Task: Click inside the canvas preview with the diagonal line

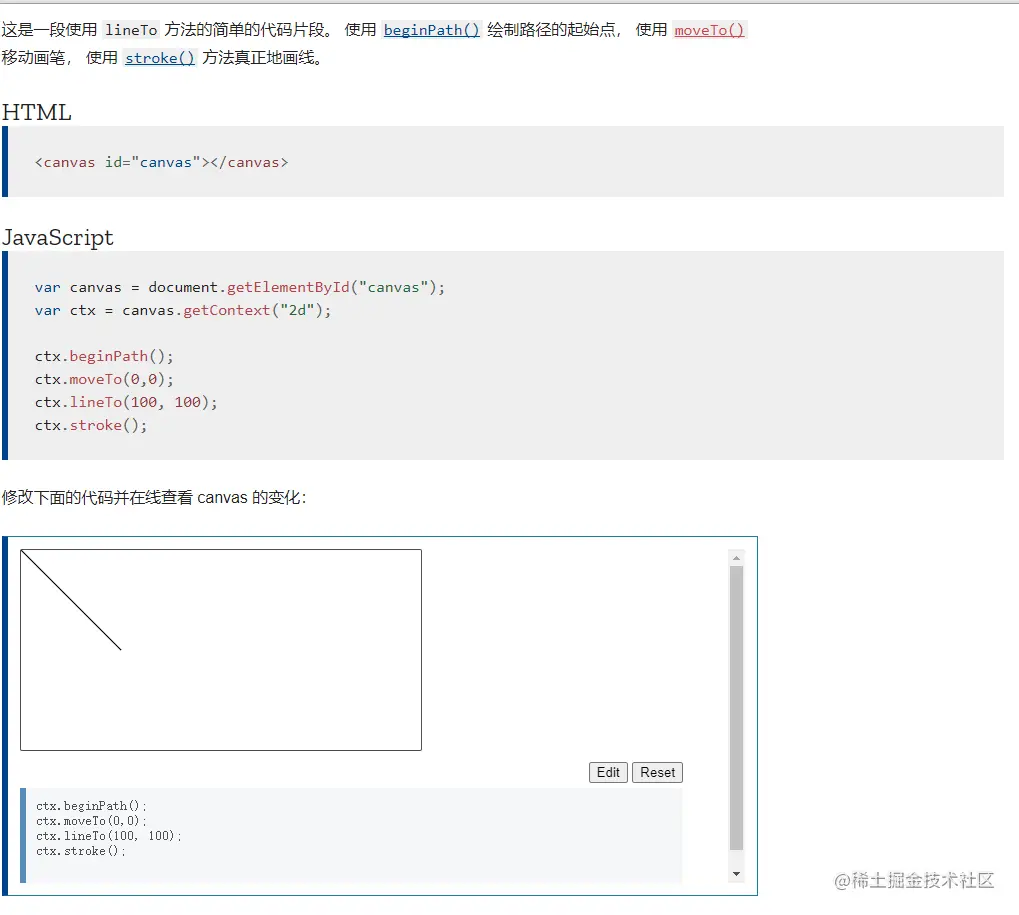Action: tap(221, 650)
